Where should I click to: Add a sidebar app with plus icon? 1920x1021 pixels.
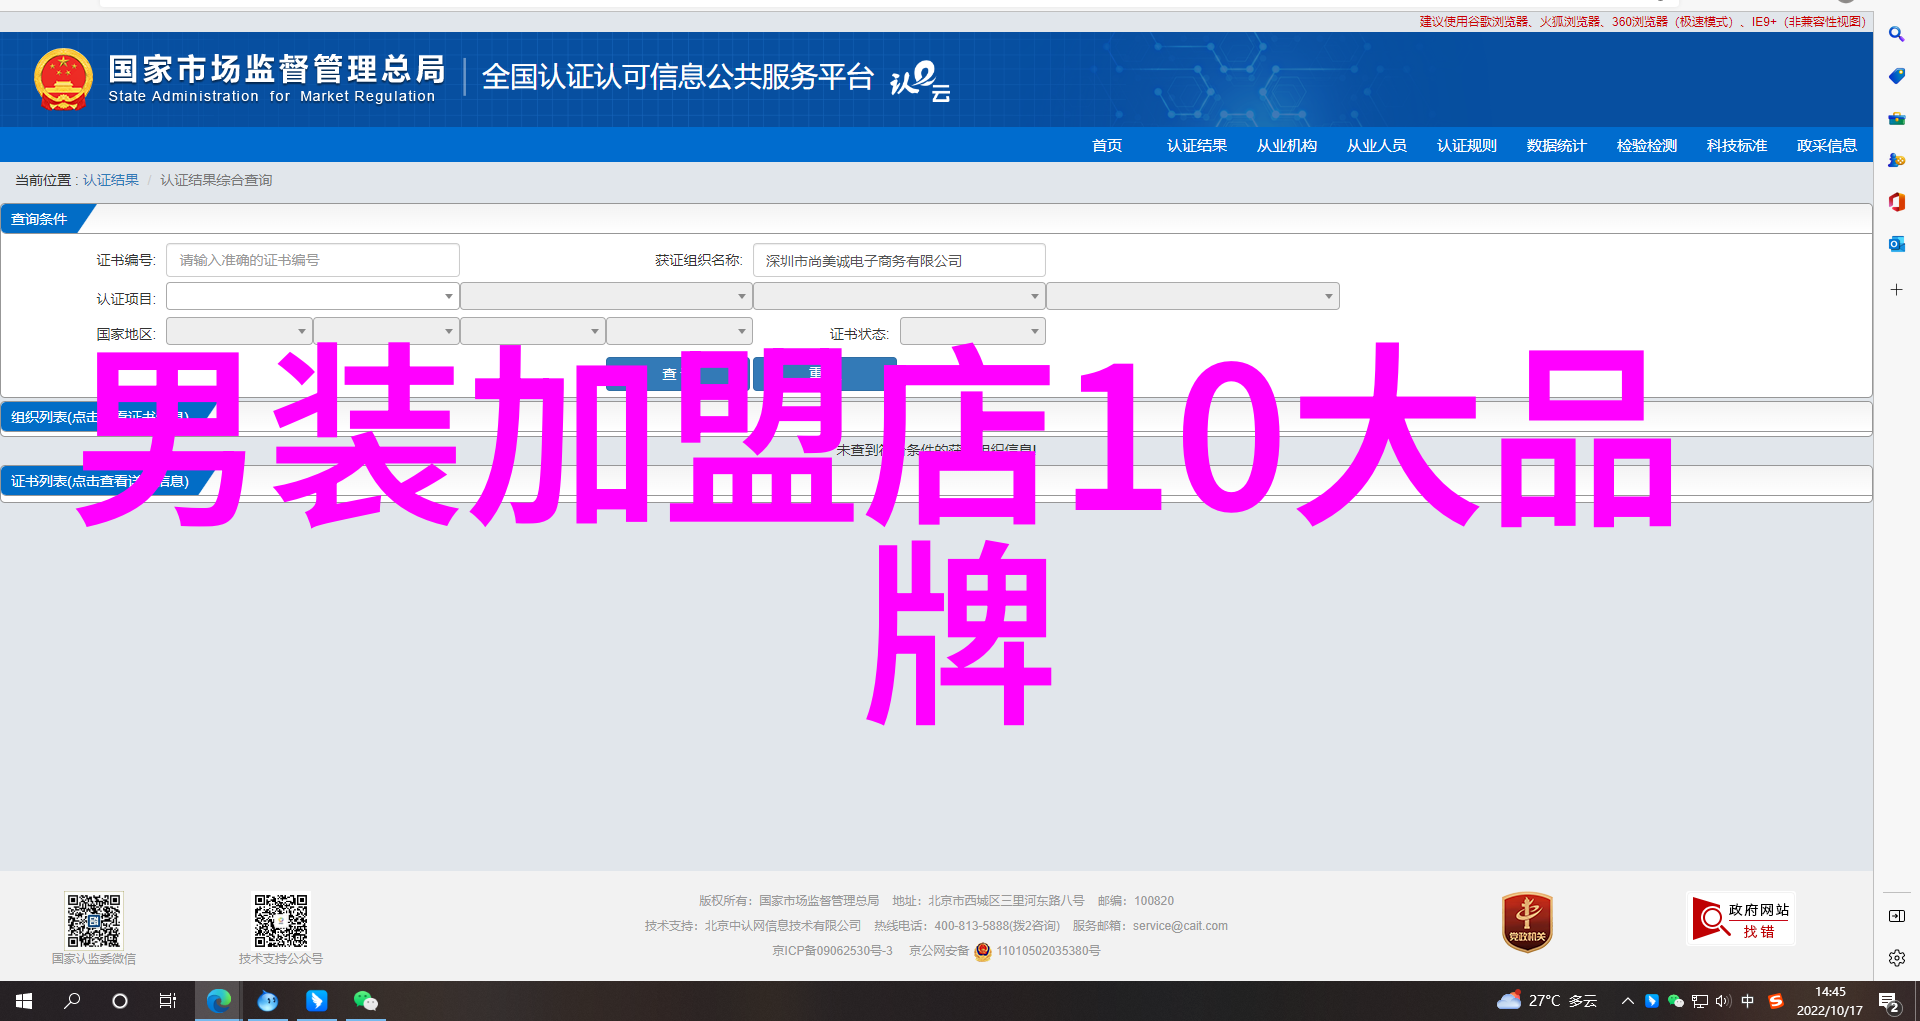tap(1896, 290)
